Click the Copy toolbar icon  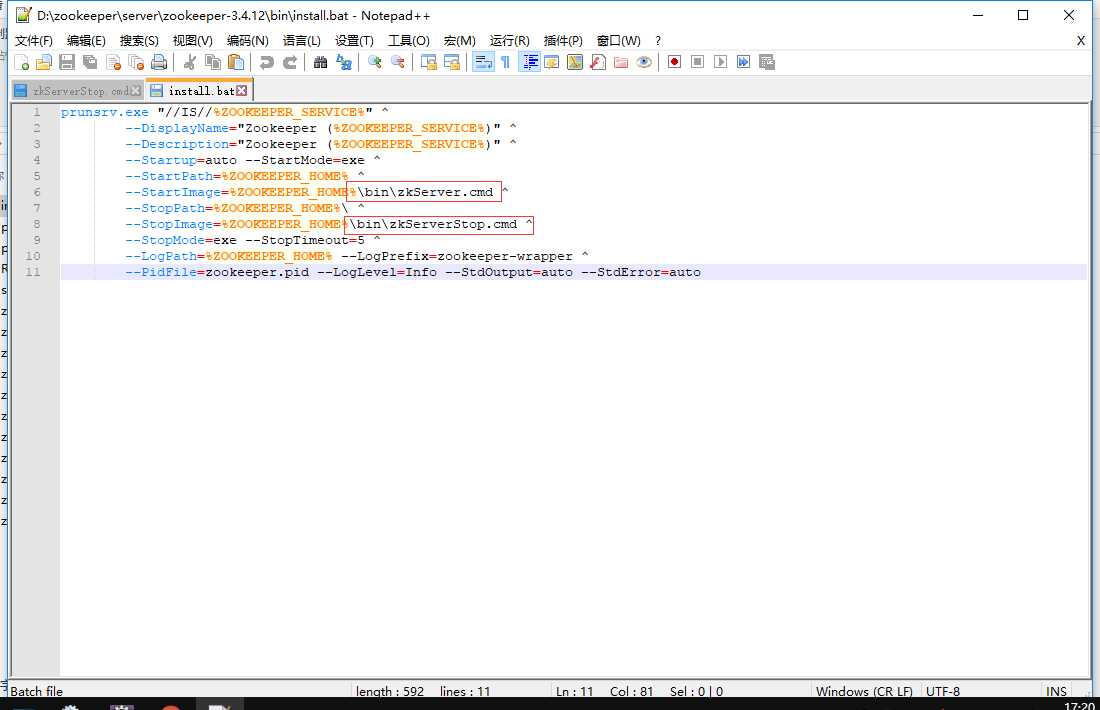(213, 62)
